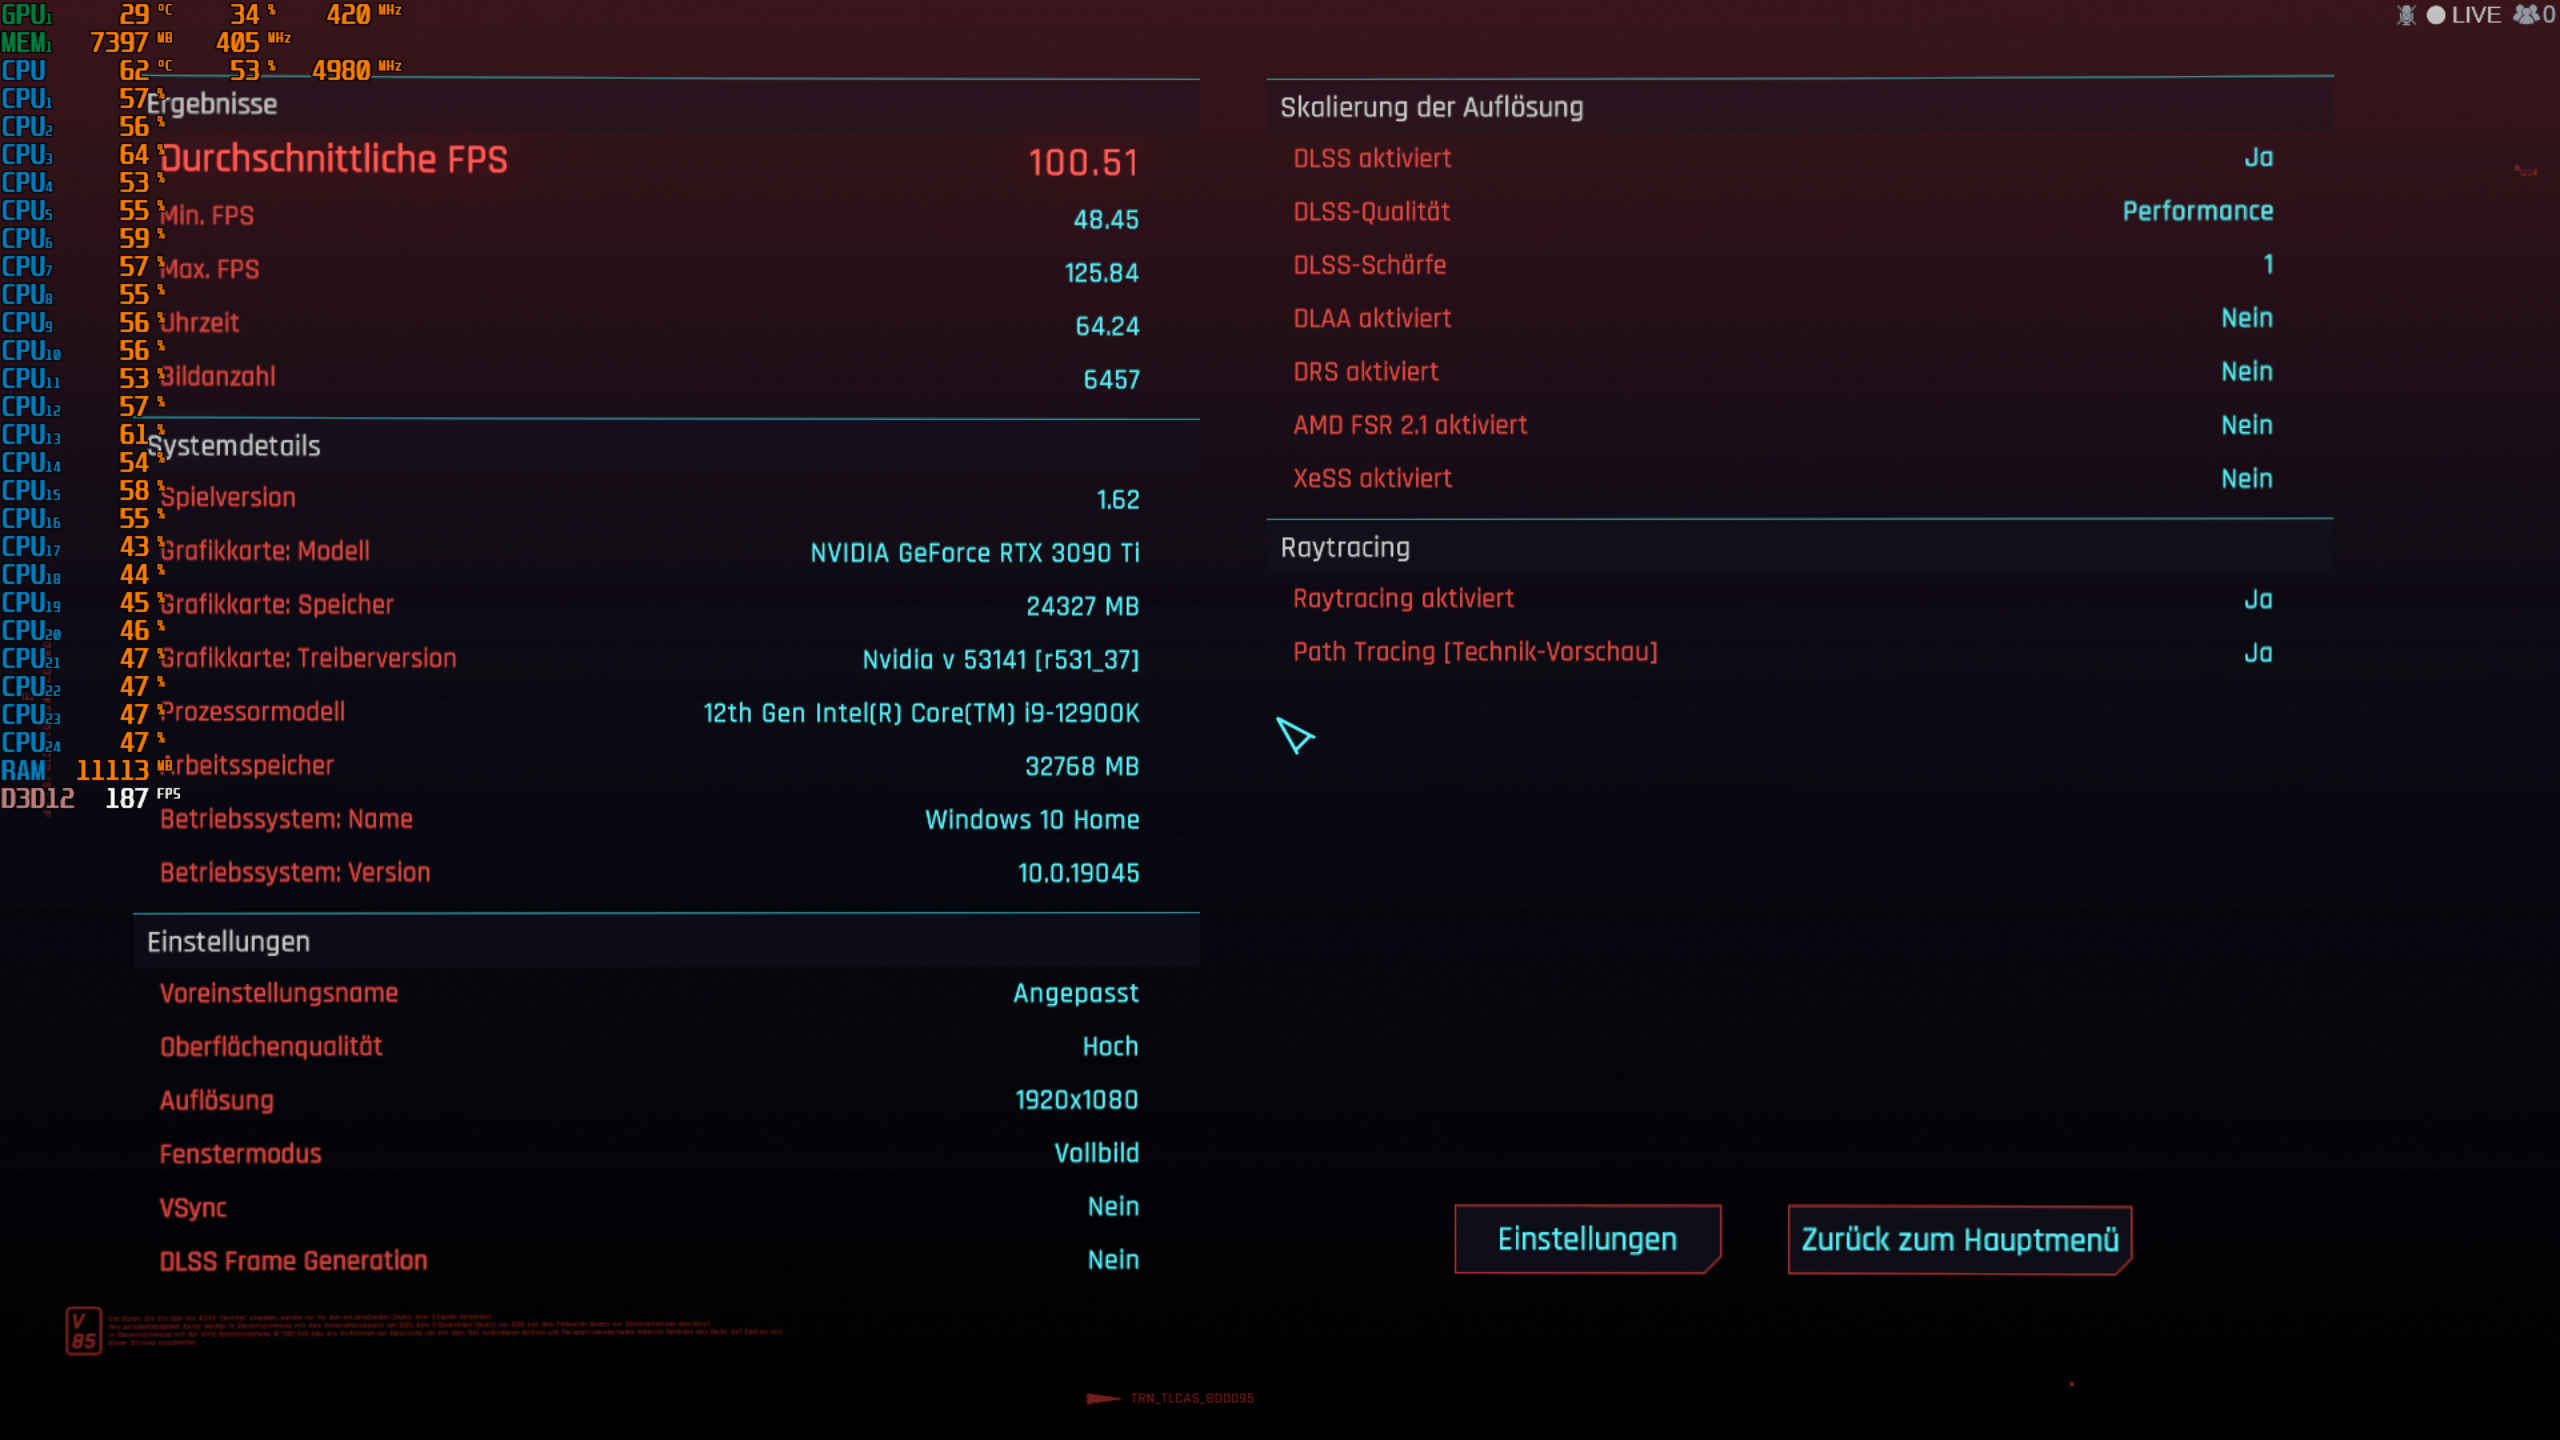Screen dimensions: 2560x1440
Task: Click the Einstellungen button
Action: (1587, 1238)
